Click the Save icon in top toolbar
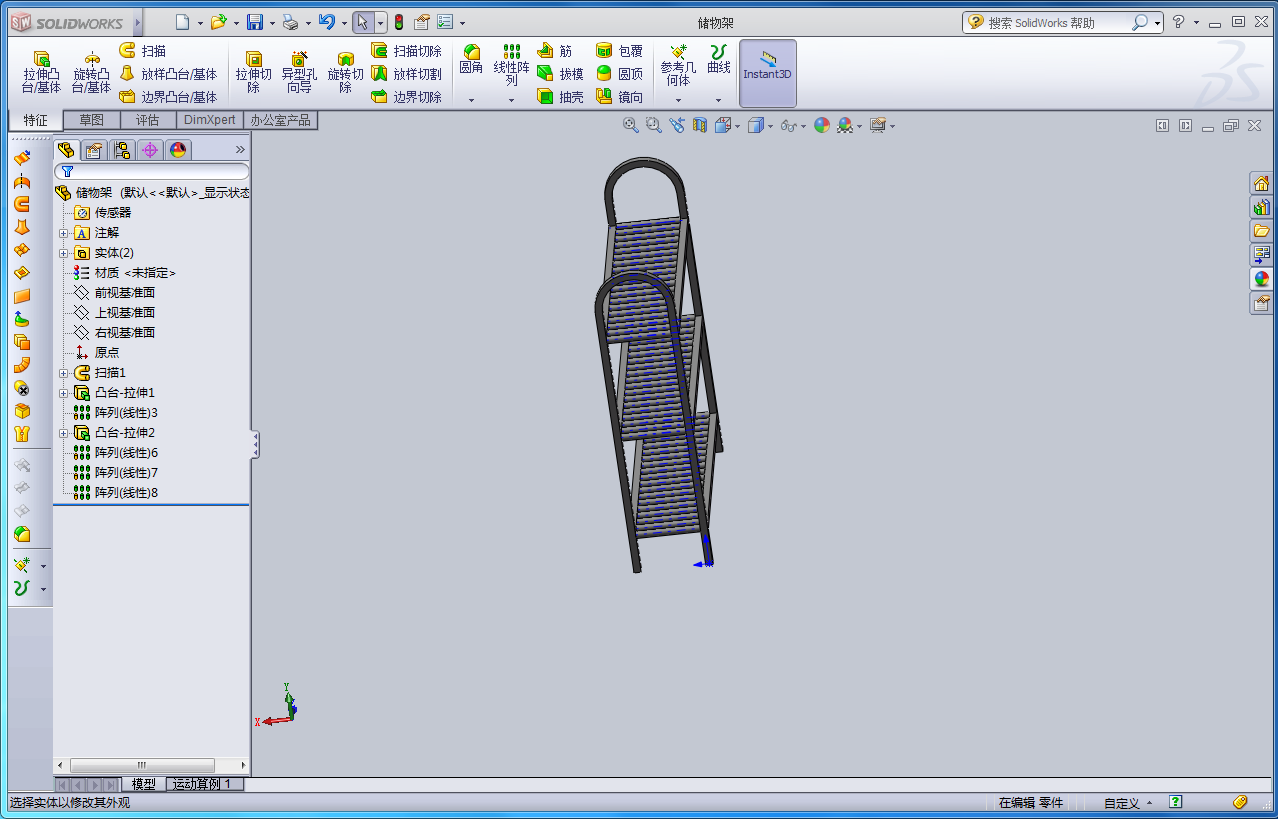 point(255,22)
